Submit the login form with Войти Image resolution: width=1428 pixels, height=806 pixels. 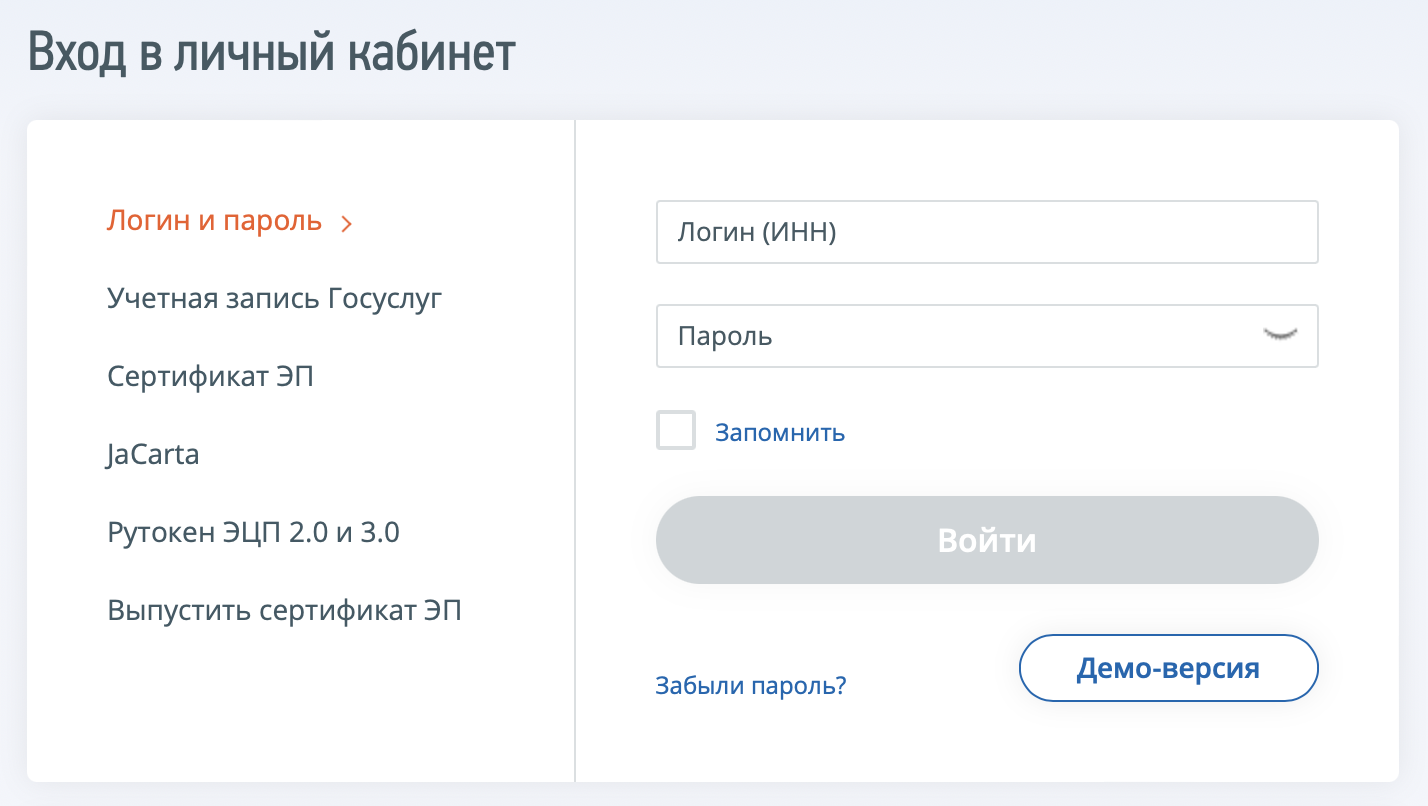(987, 540)
